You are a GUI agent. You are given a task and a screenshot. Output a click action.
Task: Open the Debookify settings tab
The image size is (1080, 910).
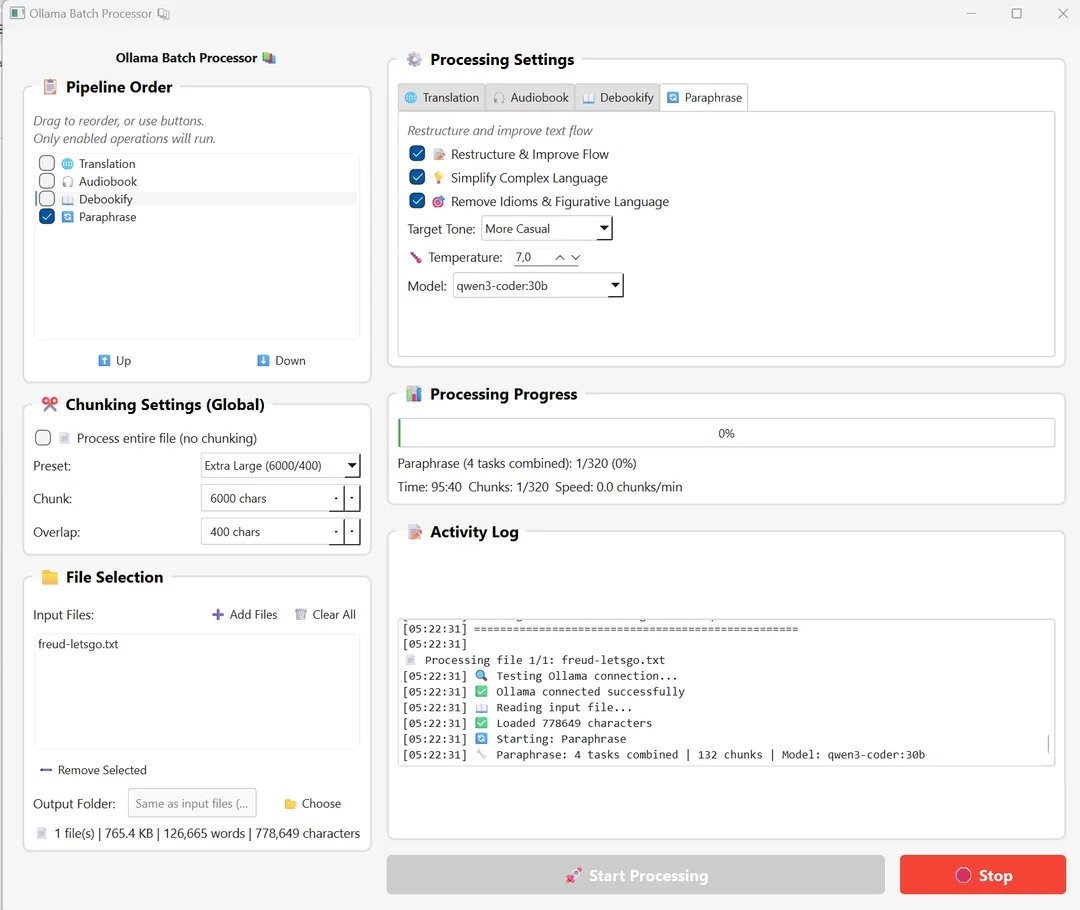point(617,98)
